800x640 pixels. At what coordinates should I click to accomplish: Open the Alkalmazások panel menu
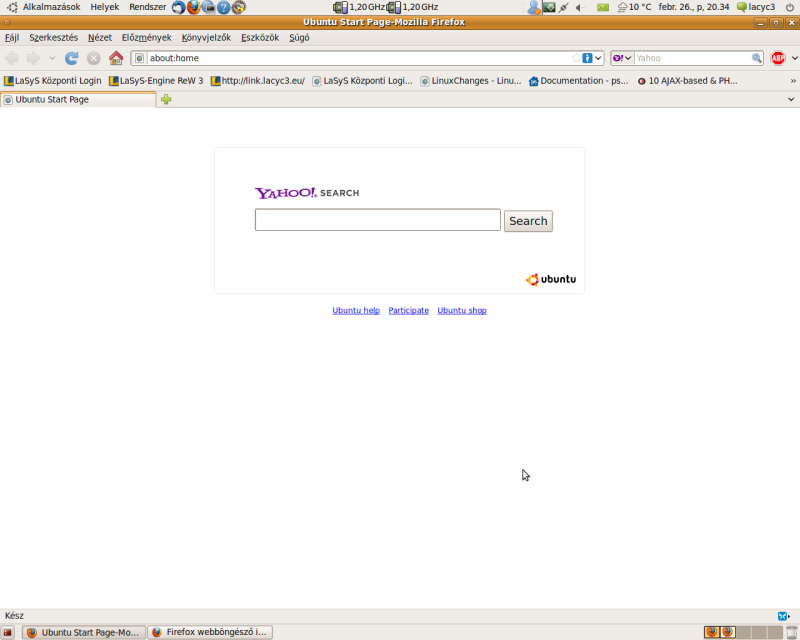[52, 7]
